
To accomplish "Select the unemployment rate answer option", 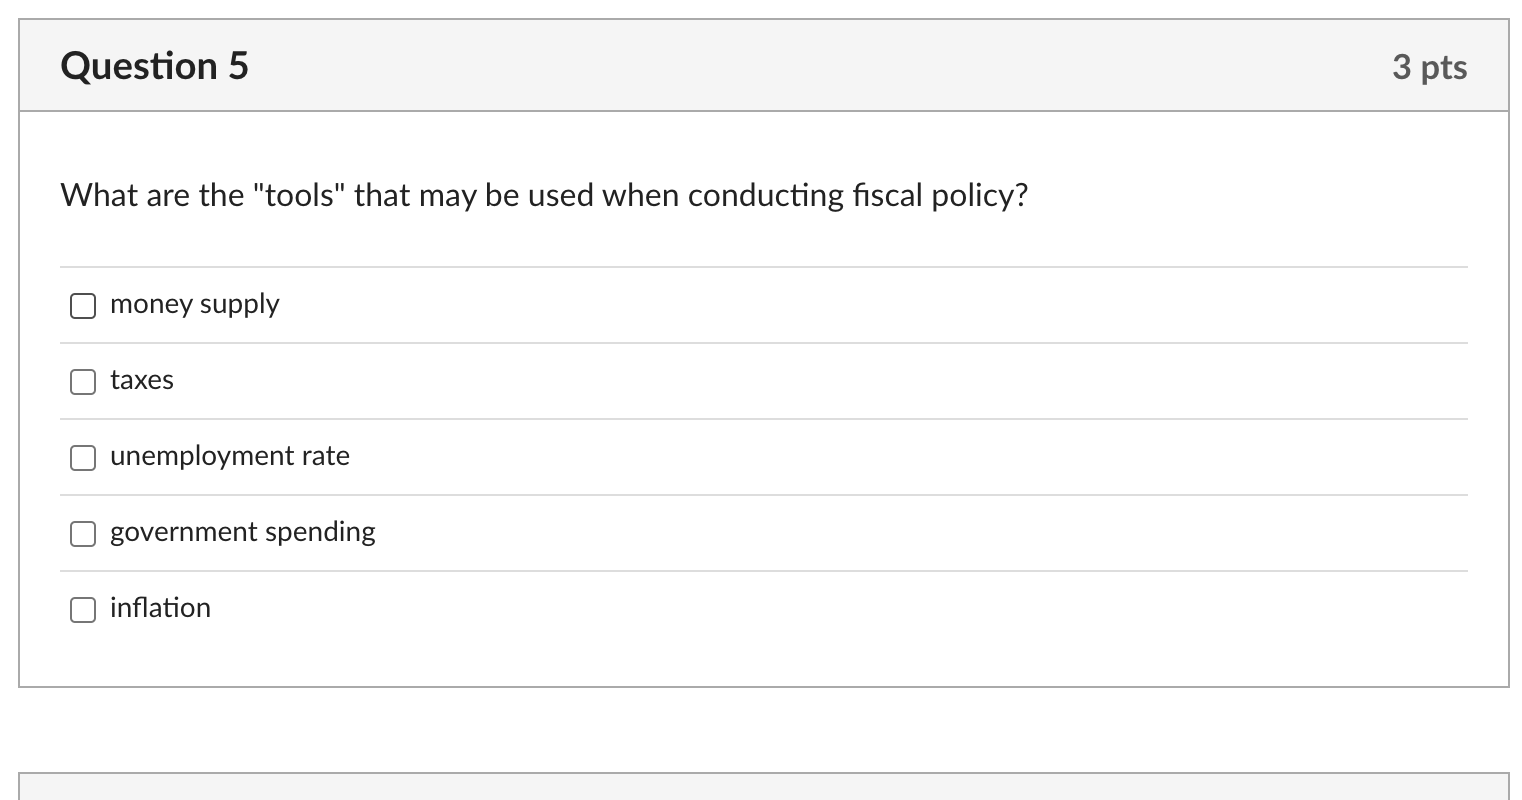I will coord(230,456).
